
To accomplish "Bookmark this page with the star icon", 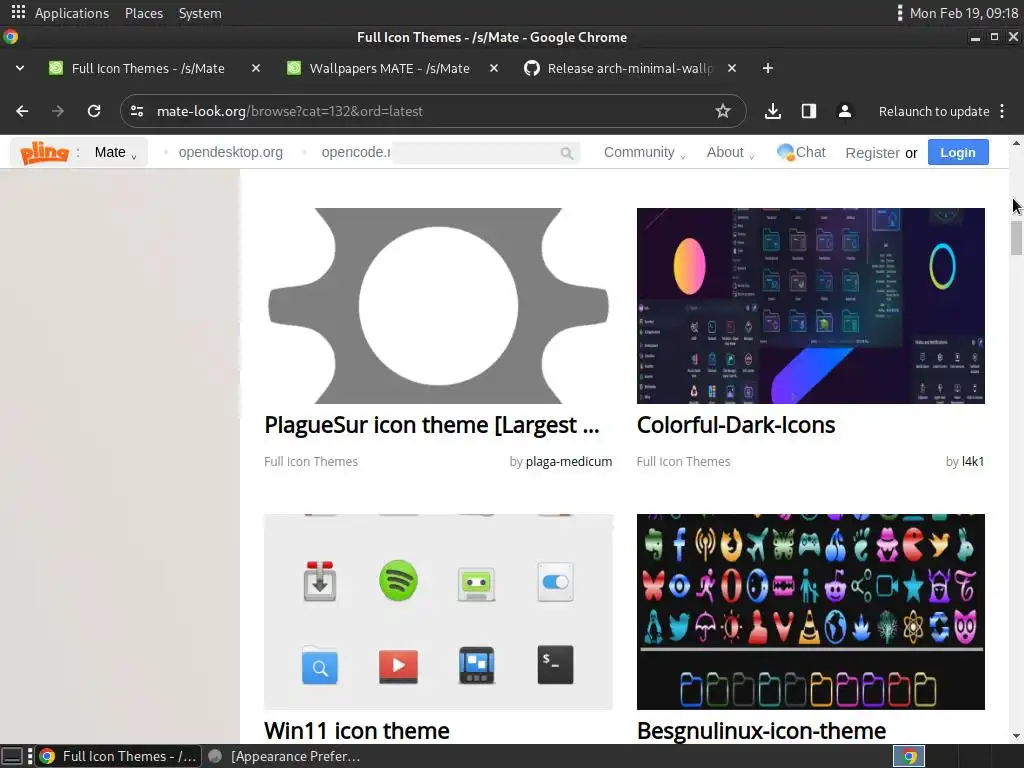I will point(722,111).
